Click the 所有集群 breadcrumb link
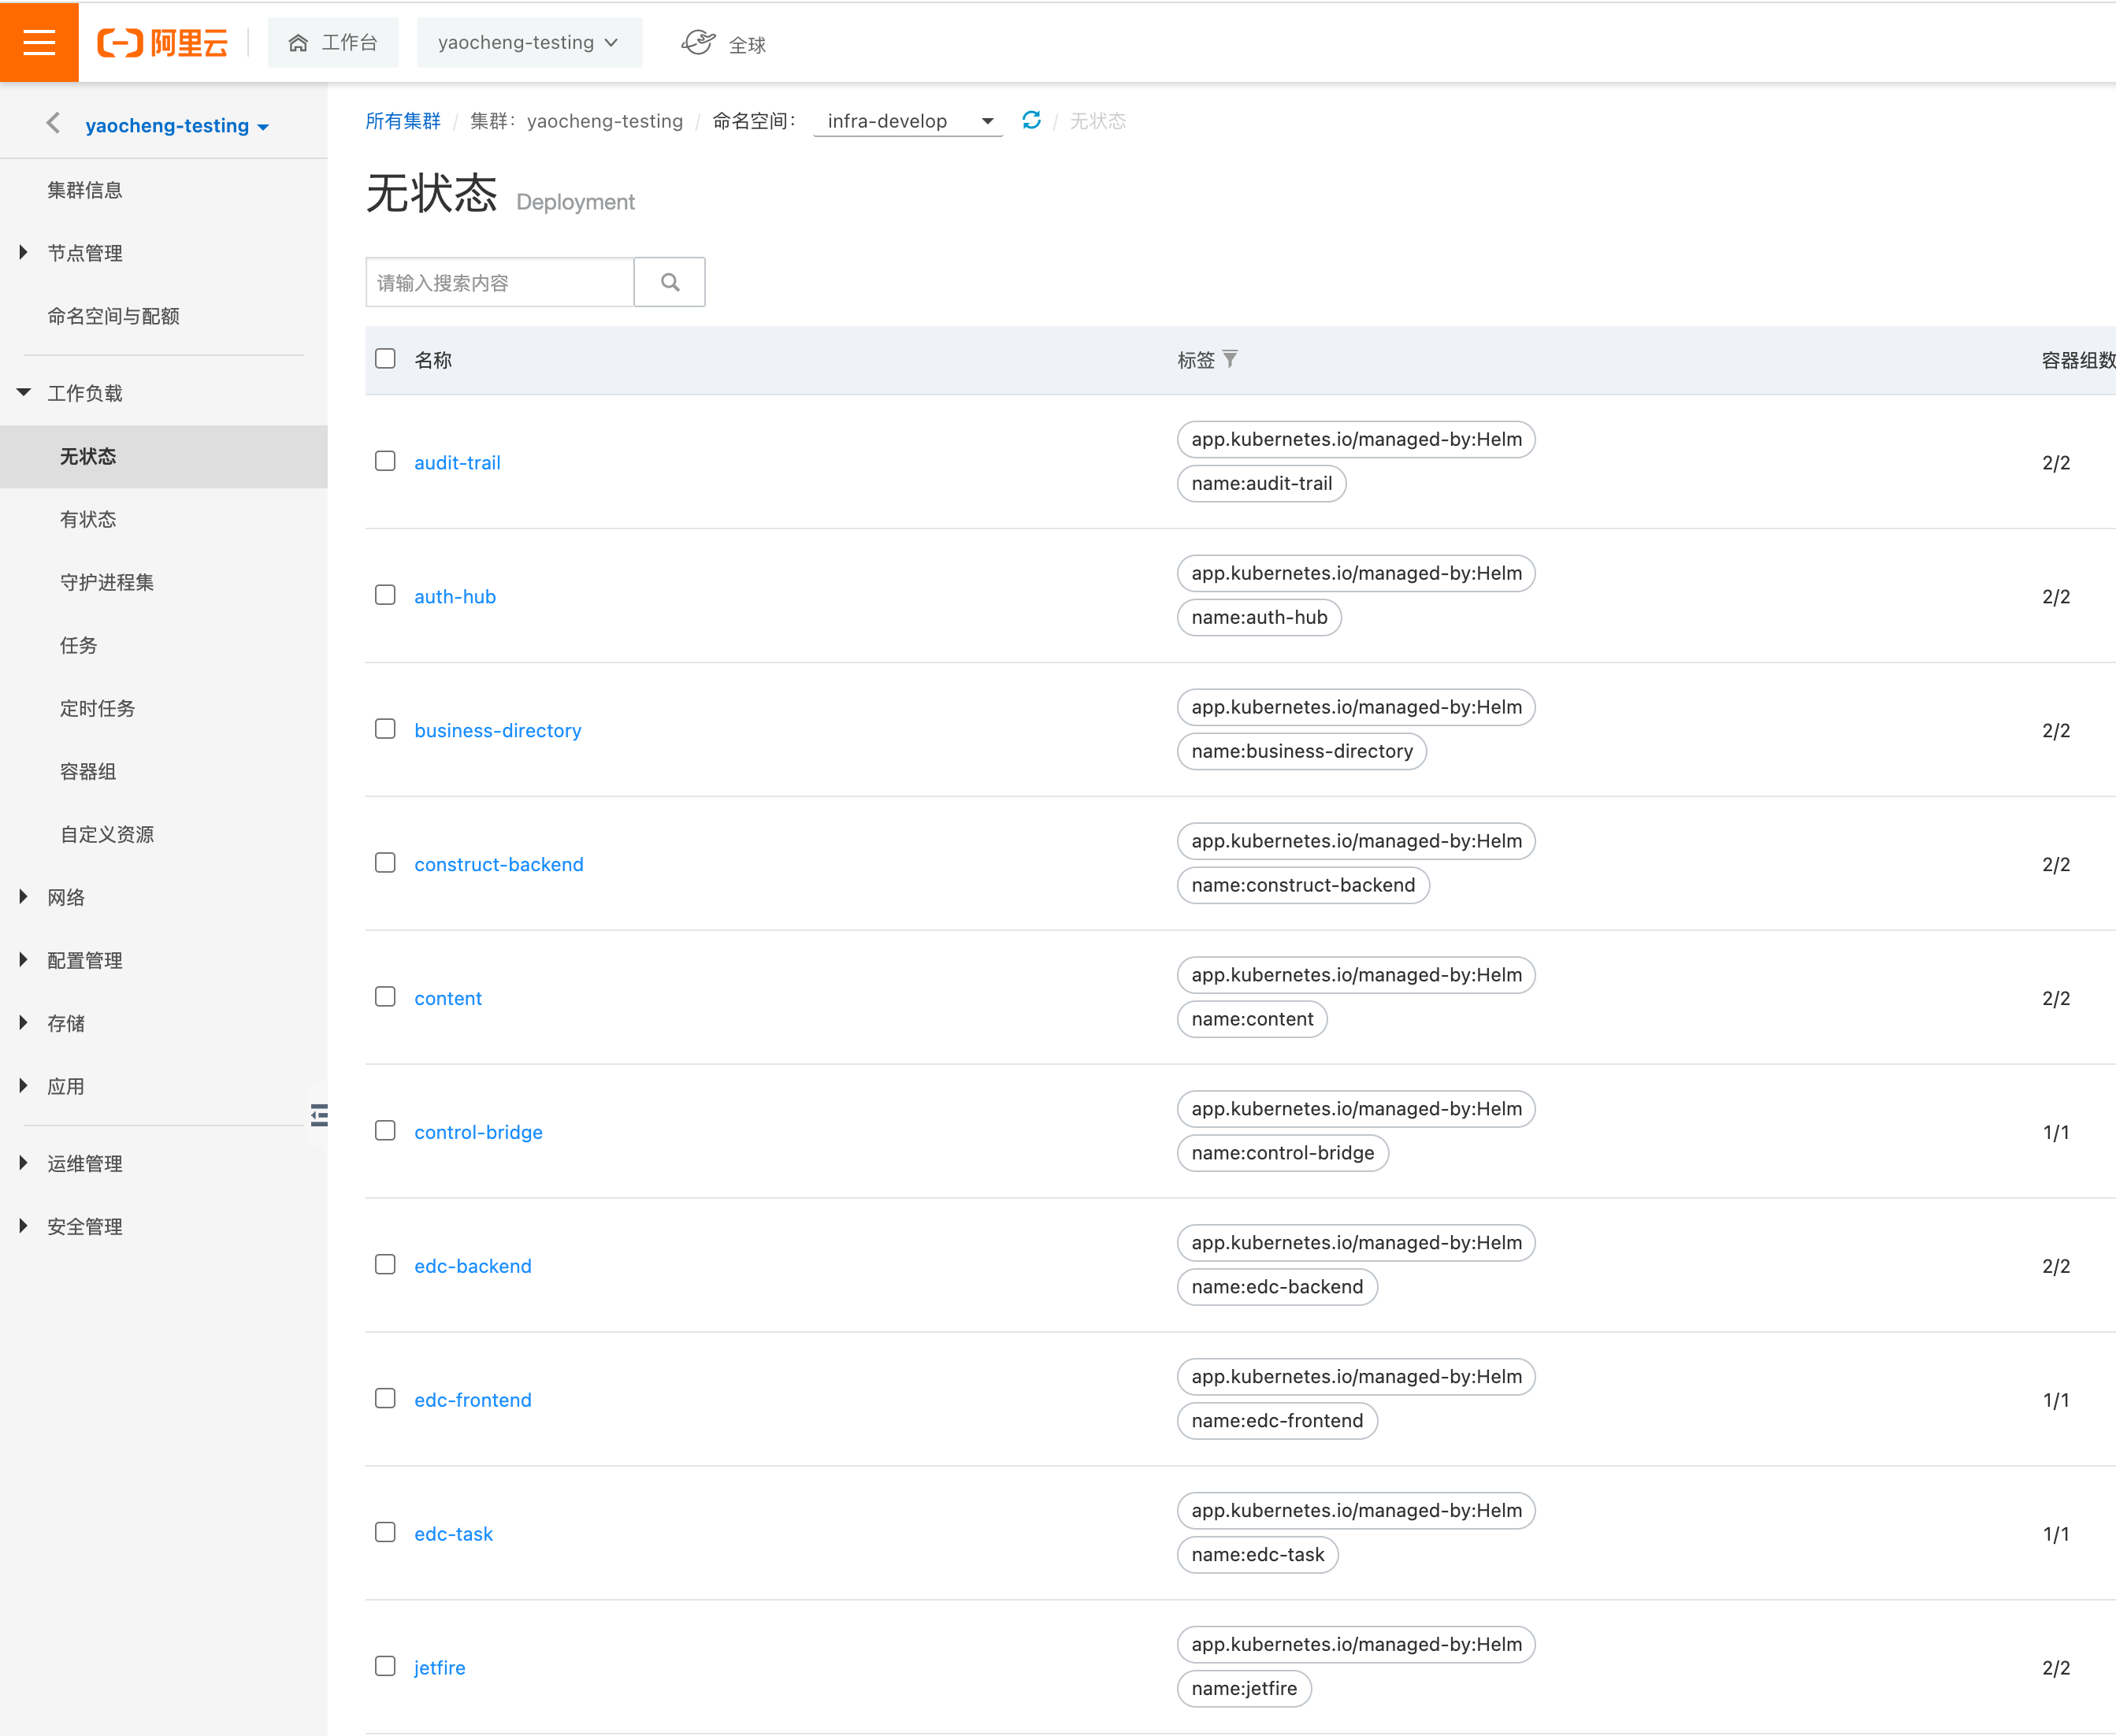 pos(402,121)
